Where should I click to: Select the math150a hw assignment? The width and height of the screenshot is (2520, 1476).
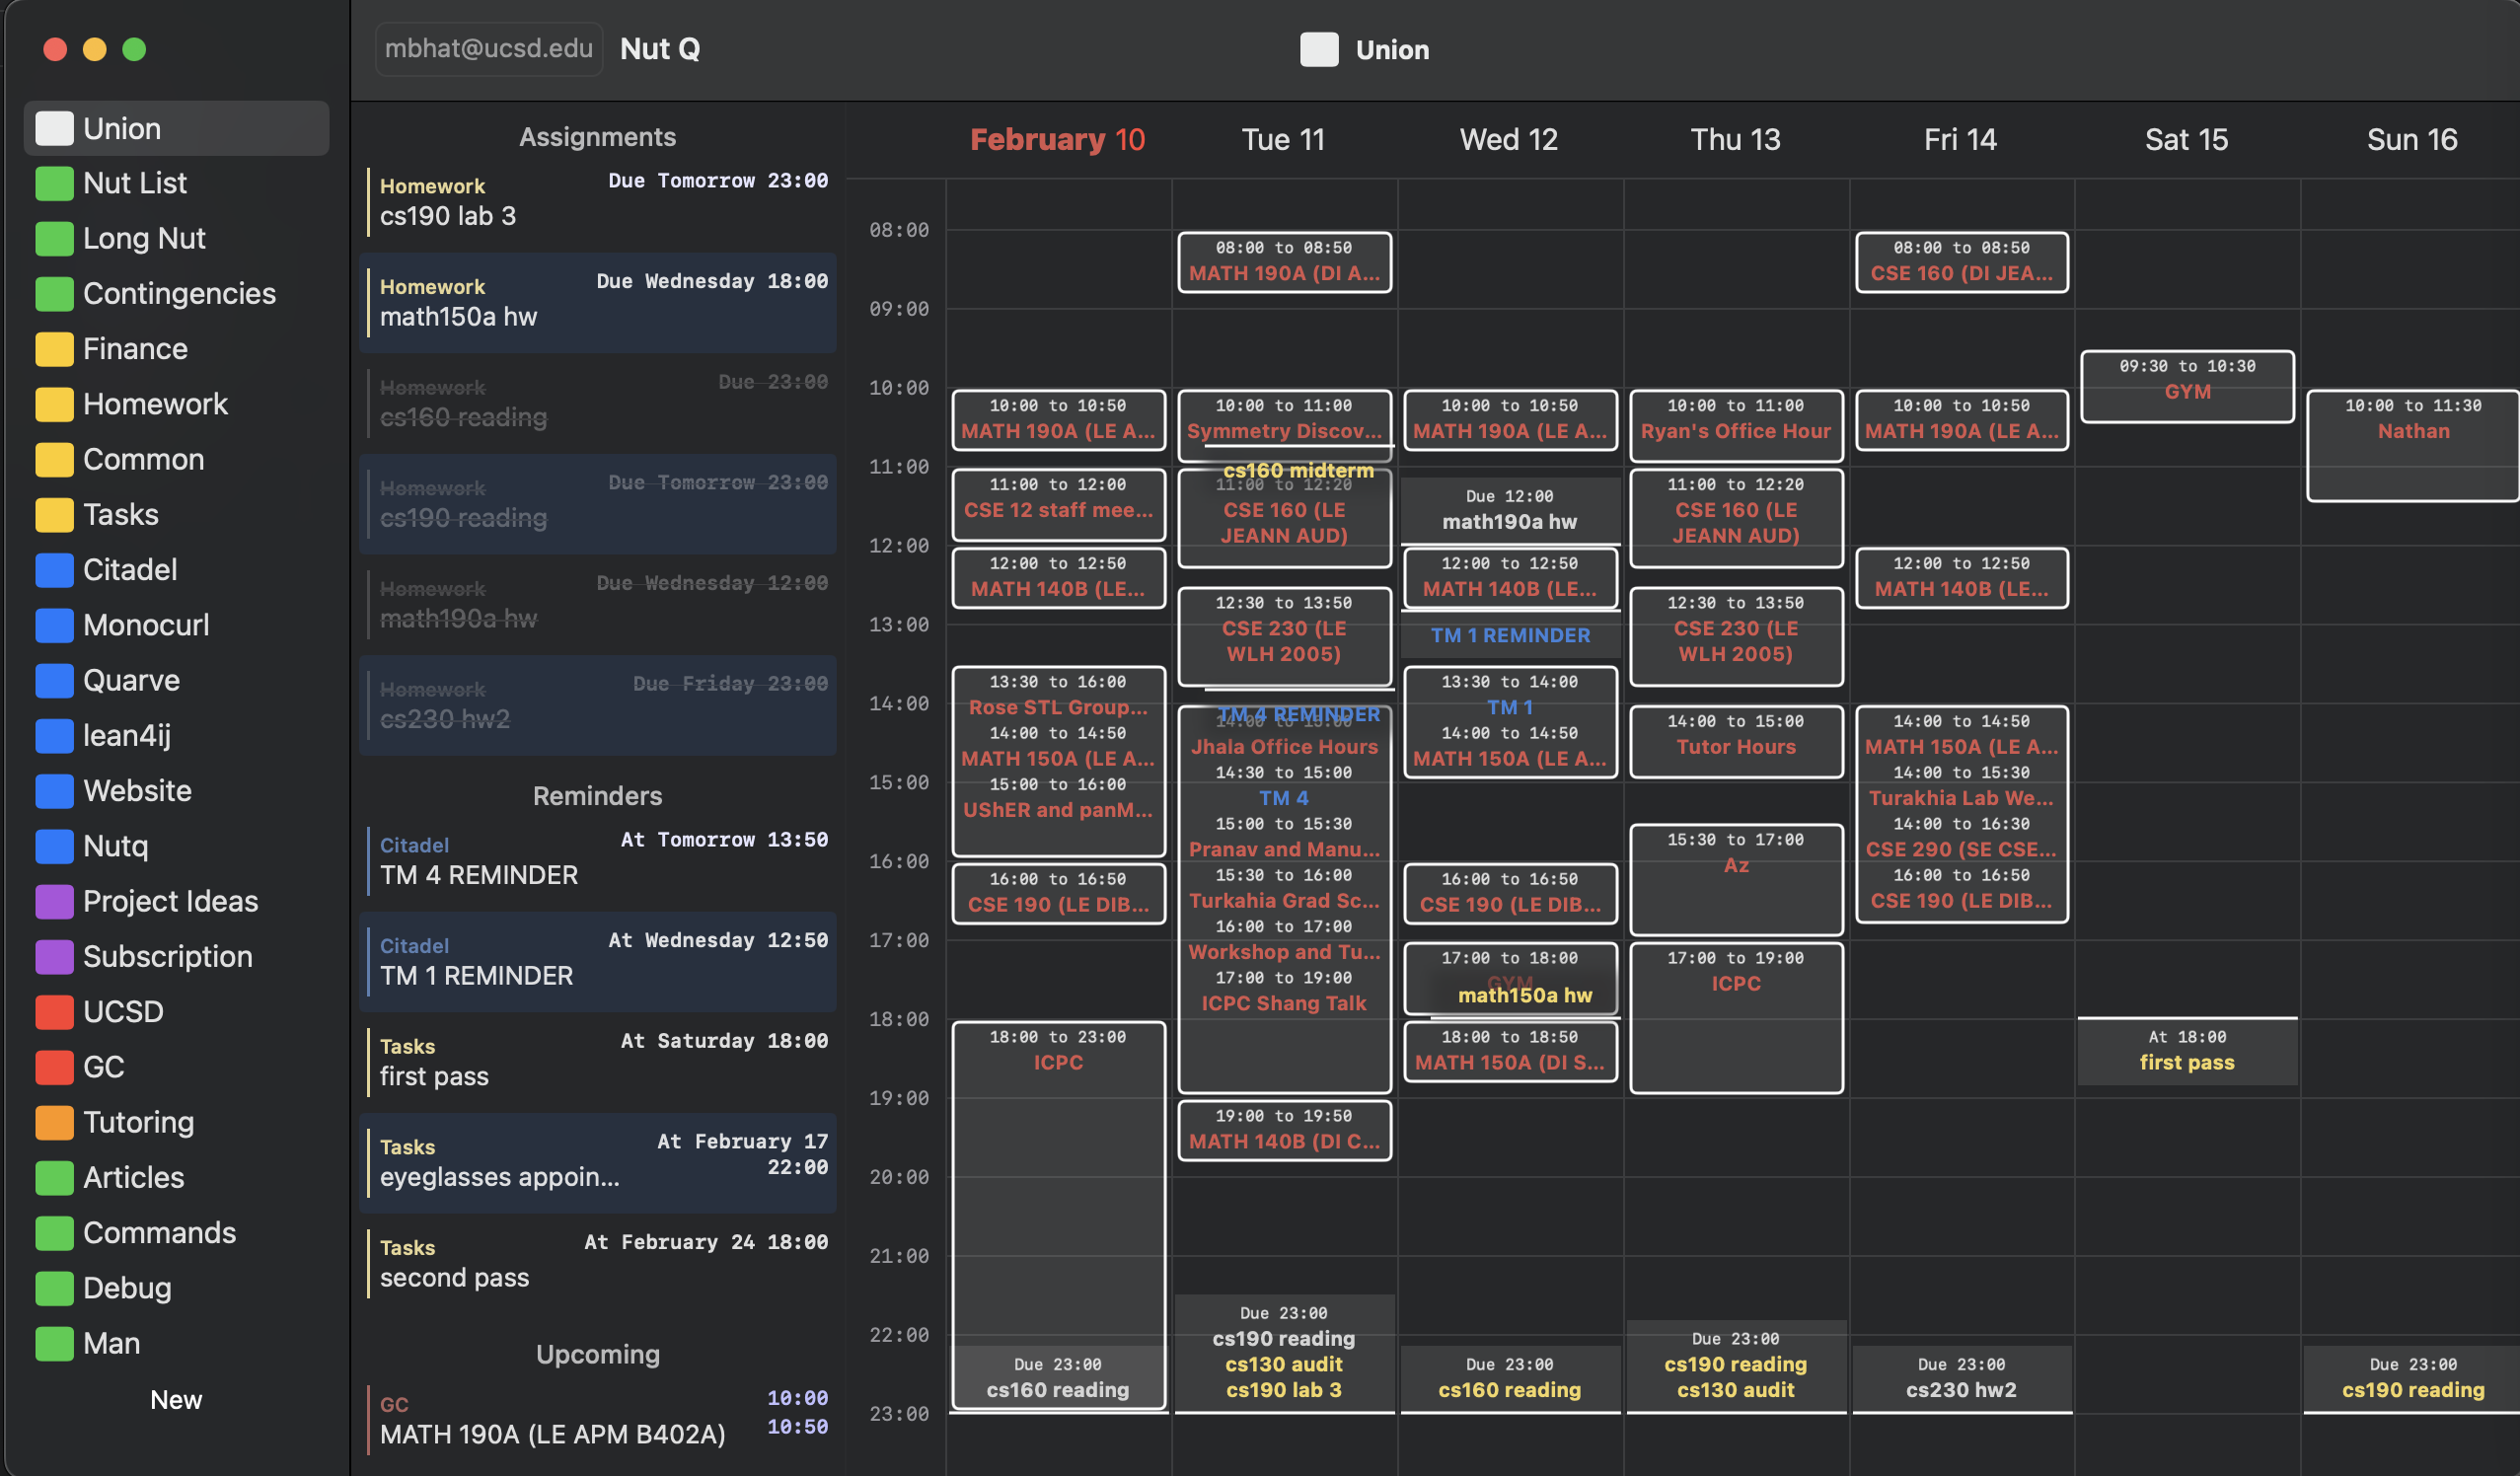pos(598,302)
